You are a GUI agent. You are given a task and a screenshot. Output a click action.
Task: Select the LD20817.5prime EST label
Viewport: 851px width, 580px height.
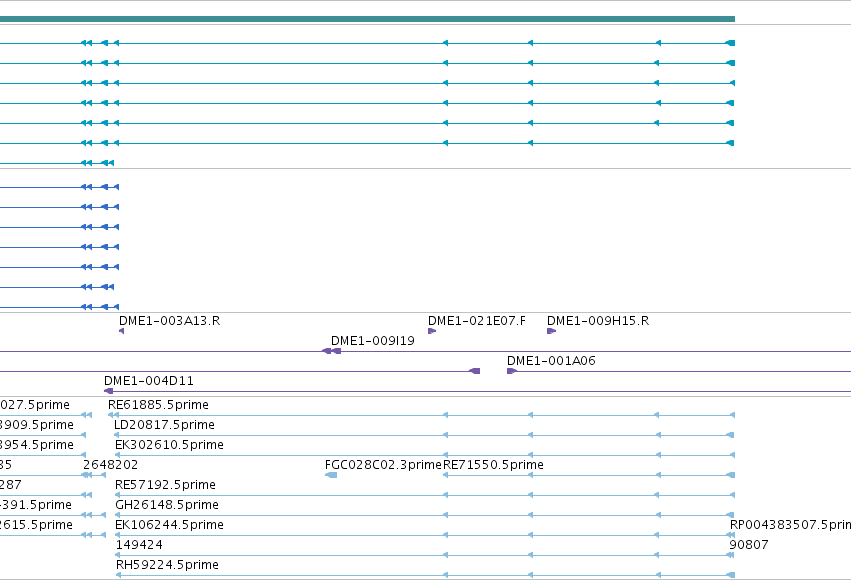[164, 425]
